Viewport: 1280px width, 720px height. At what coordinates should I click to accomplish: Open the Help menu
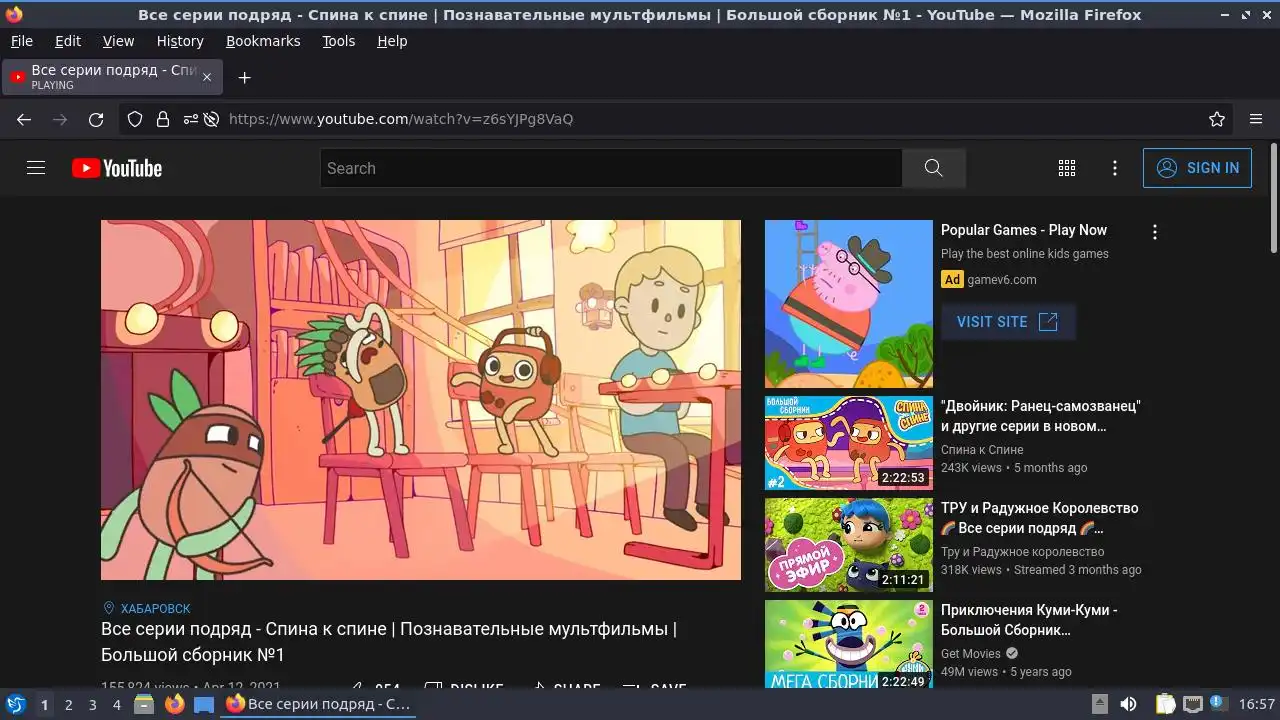click(x=392, y=41)
